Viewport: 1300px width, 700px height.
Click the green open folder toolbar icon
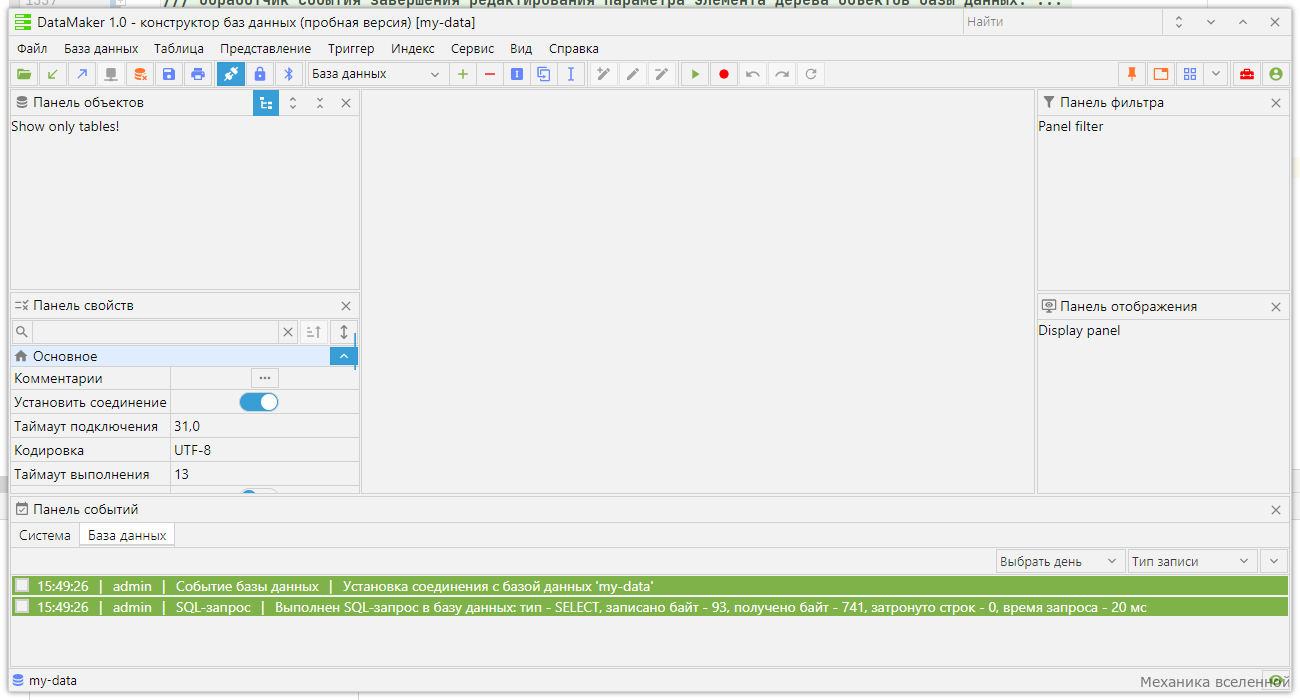pyautogui.click(x=24, y=74)
